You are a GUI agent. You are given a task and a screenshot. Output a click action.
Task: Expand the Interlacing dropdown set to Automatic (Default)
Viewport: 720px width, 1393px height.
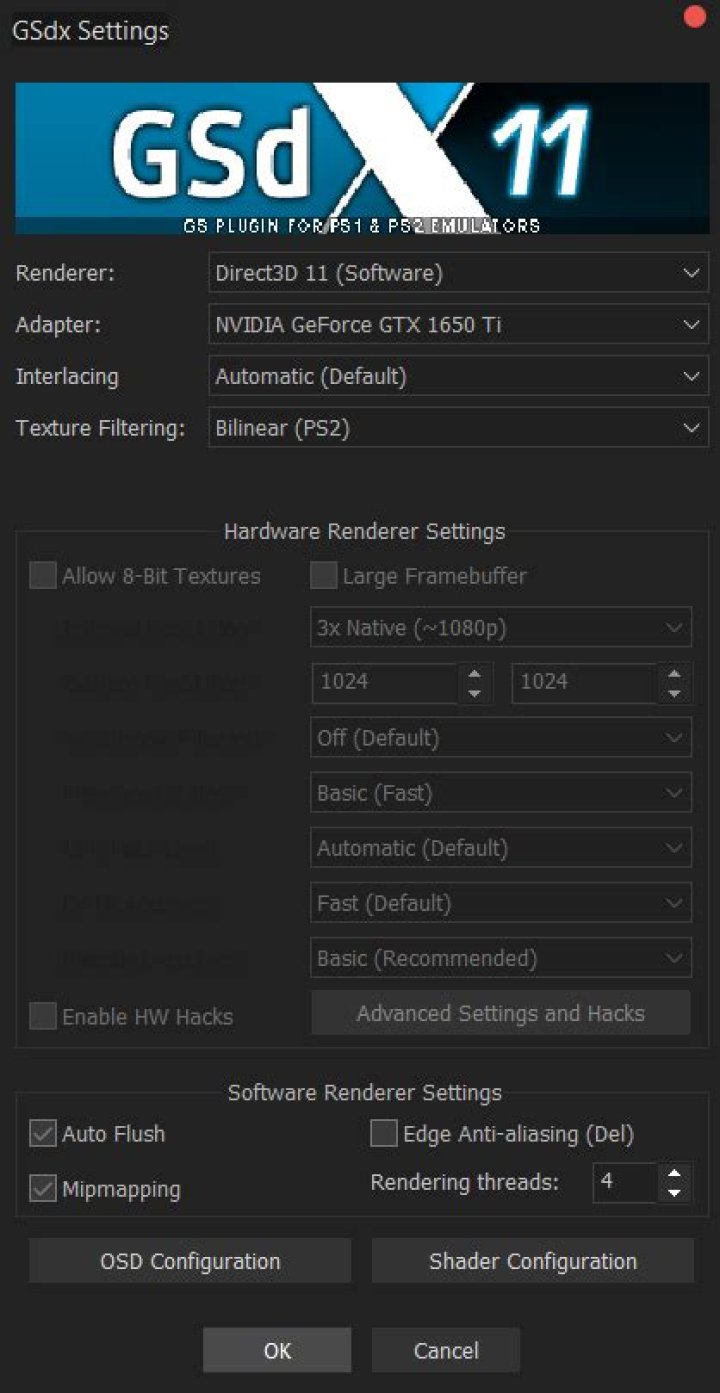coord(459,376)
